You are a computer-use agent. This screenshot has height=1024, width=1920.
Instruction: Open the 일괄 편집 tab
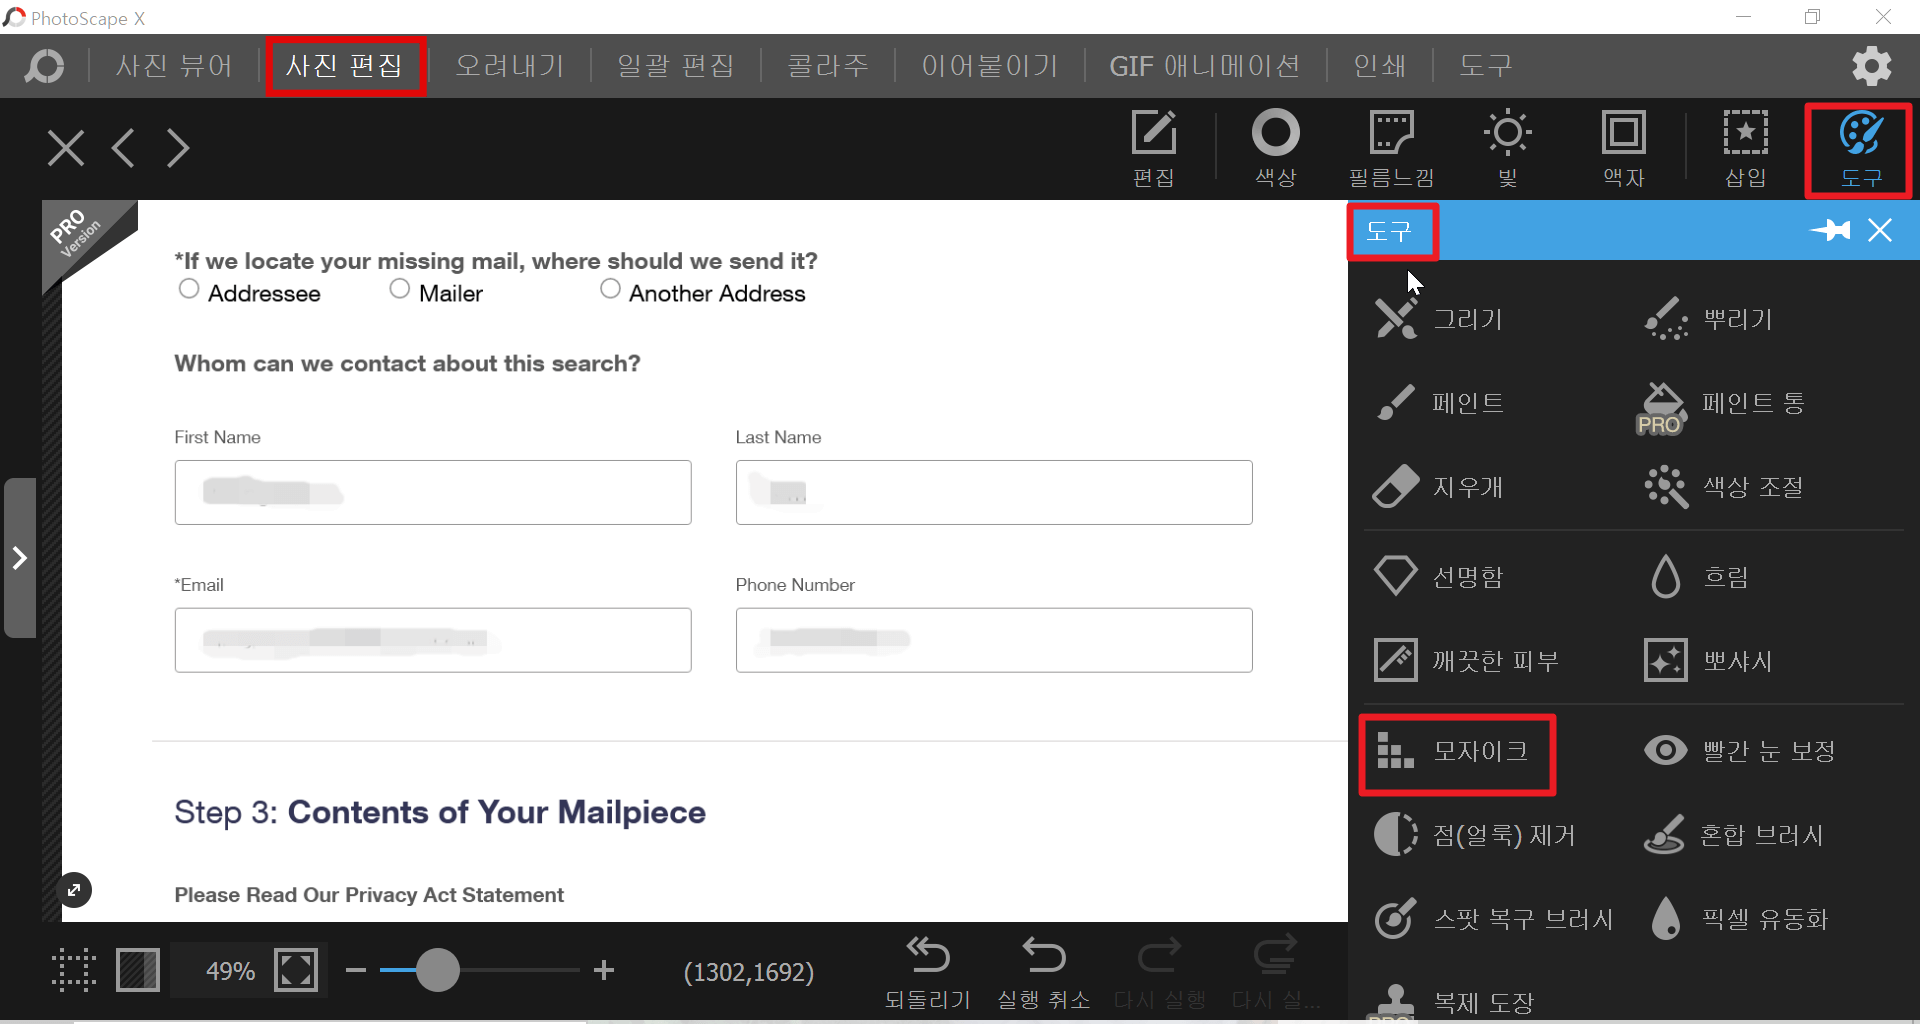coord(676,66)
